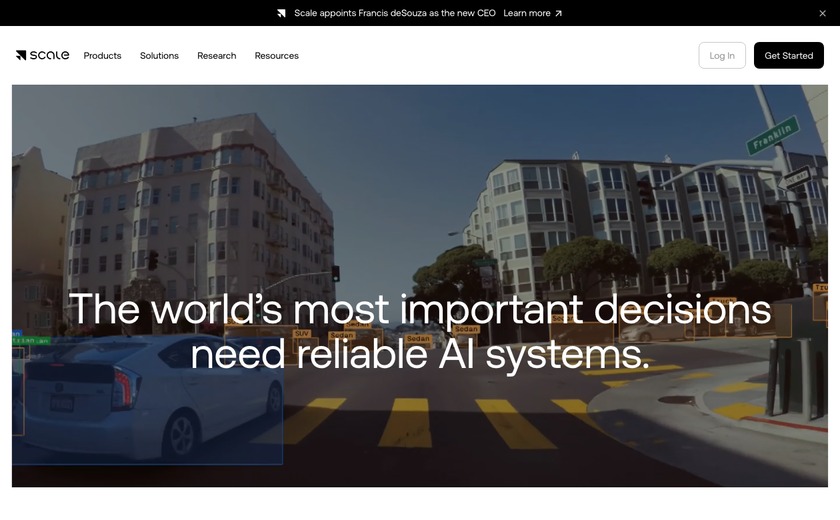840x520 pixels.
Task: Dismiss the announcement banner with the X
Action: [822, 13]
